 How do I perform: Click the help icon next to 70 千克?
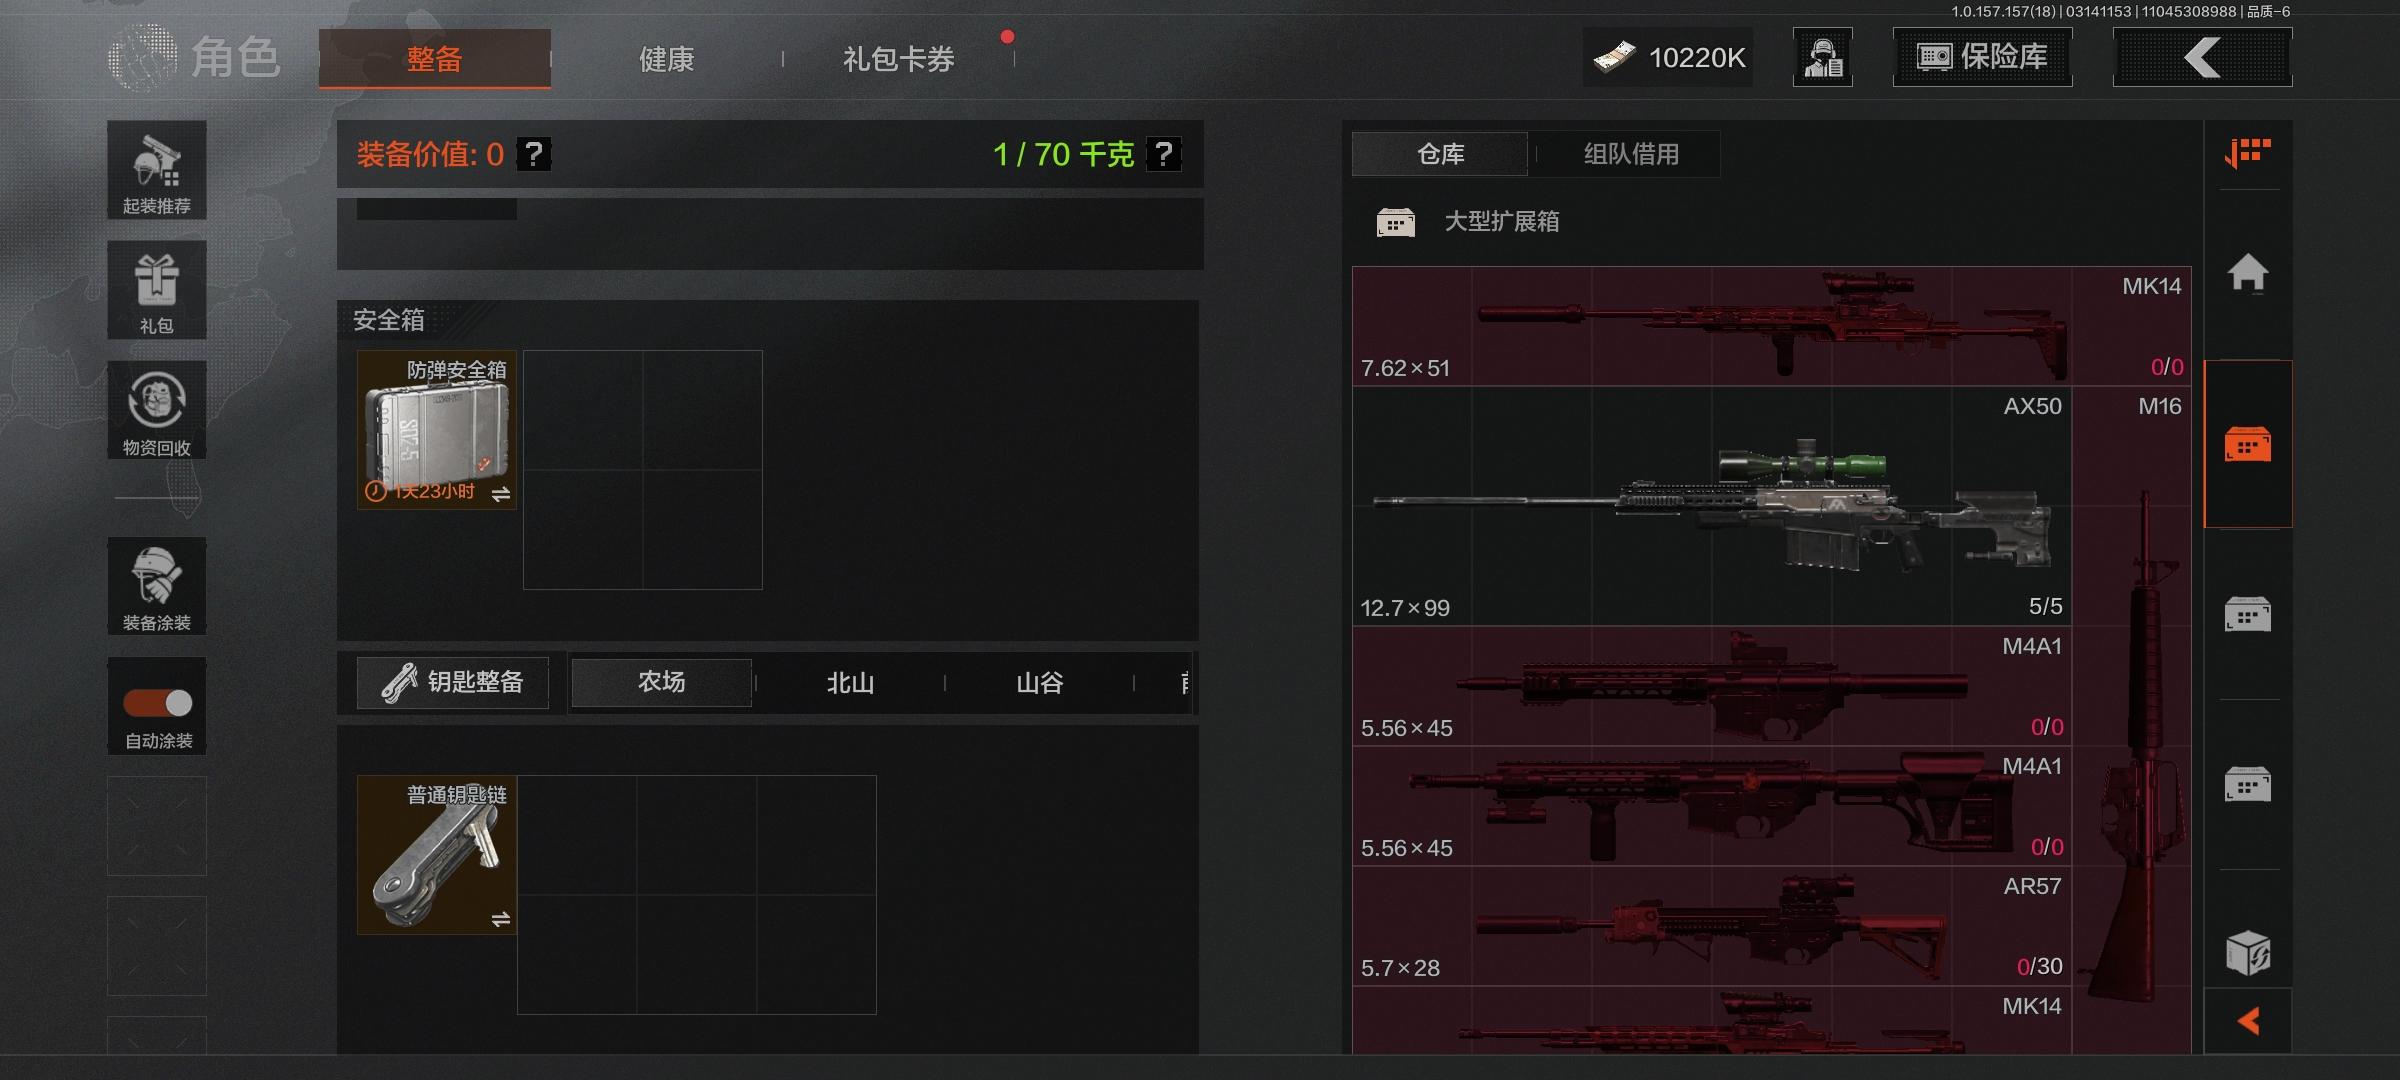tap(1163, 154)
